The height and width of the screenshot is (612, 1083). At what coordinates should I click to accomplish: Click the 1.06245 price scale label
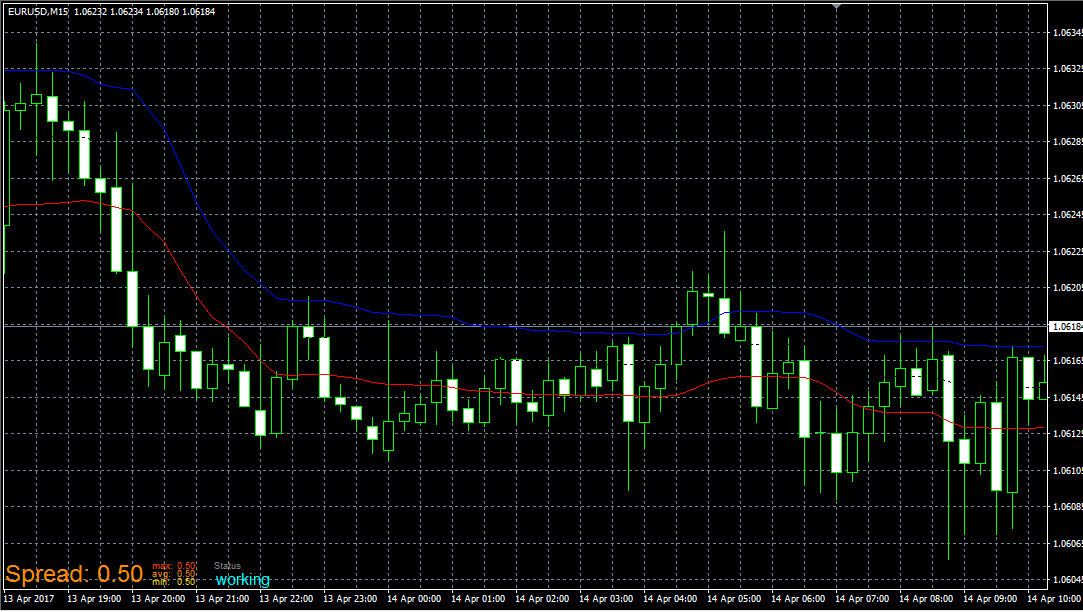tap(1067, 215)
